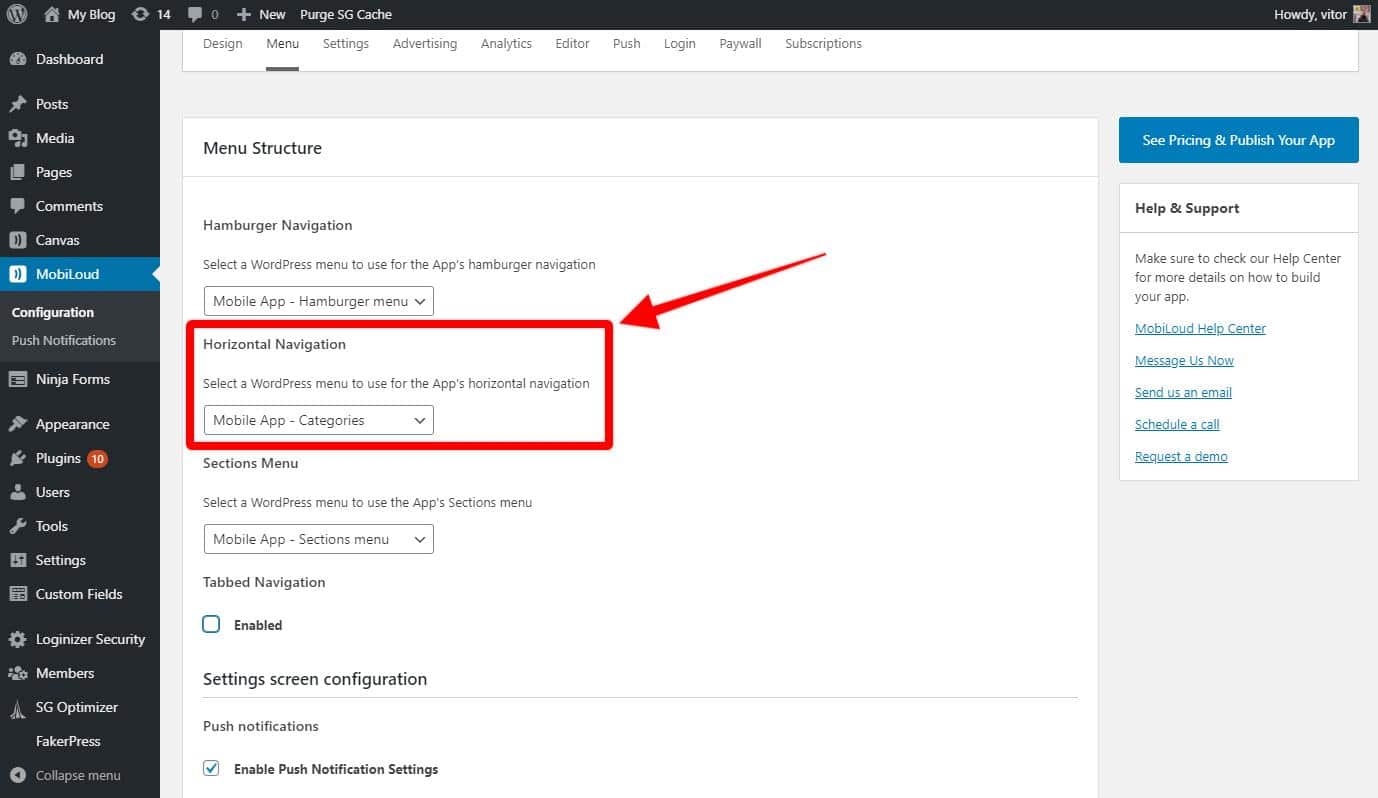Toggle the Tabbed Navigation Enabled checkbox

coord(211,624)
